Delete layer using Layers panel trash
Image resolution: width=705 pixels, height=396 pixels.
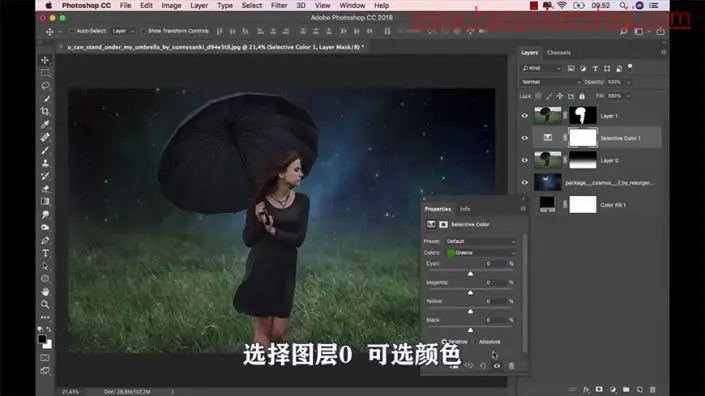click(652, 389)
